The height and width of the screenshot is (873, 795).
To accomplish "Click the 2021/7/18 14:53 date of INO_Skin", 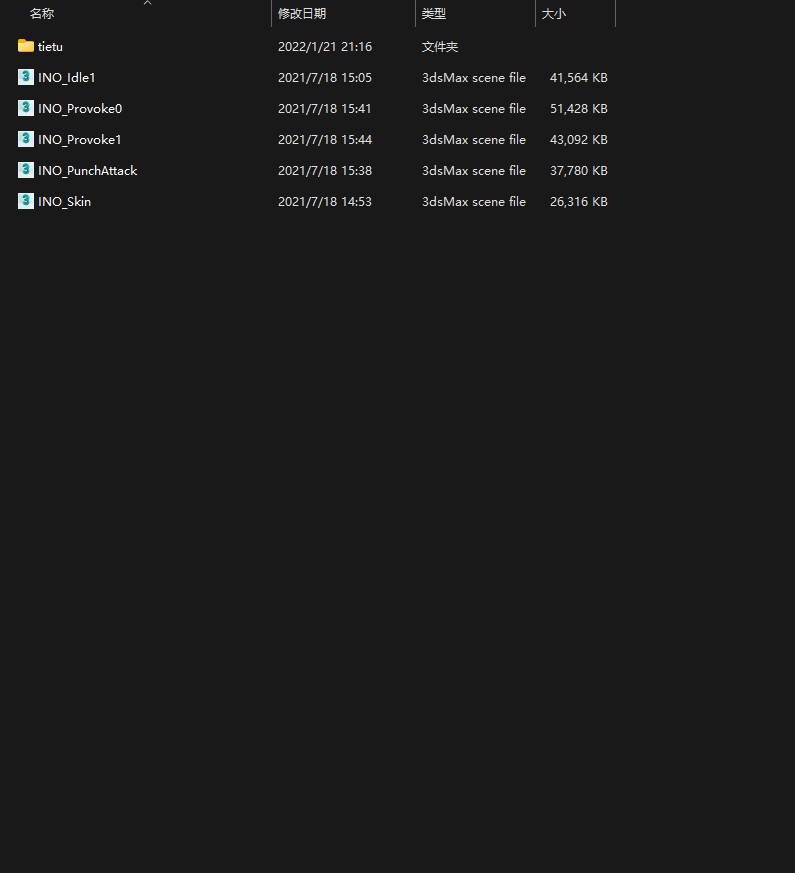I will tap(324, 202).
